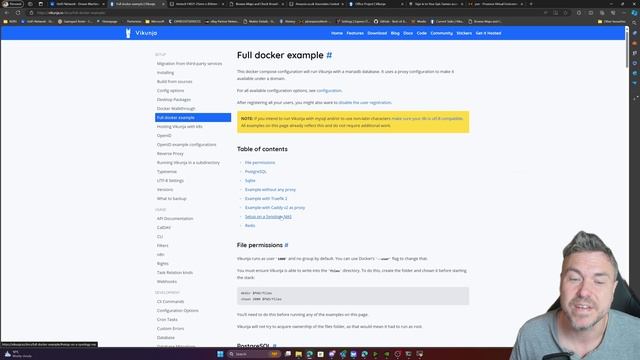Follow the PostgreSQL table of contents link
This screenshot has width=640, height=360.
256,171
